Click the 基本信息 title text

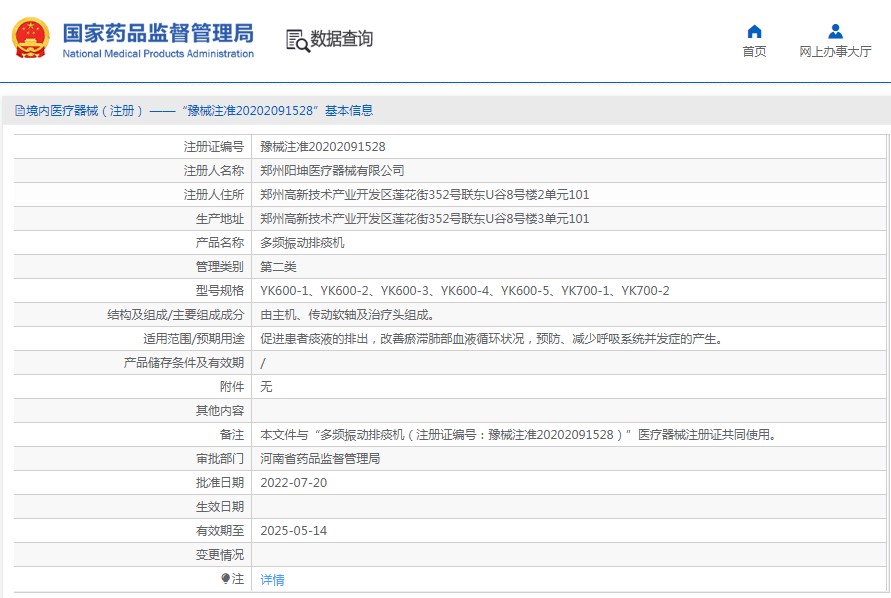point(349,111)
